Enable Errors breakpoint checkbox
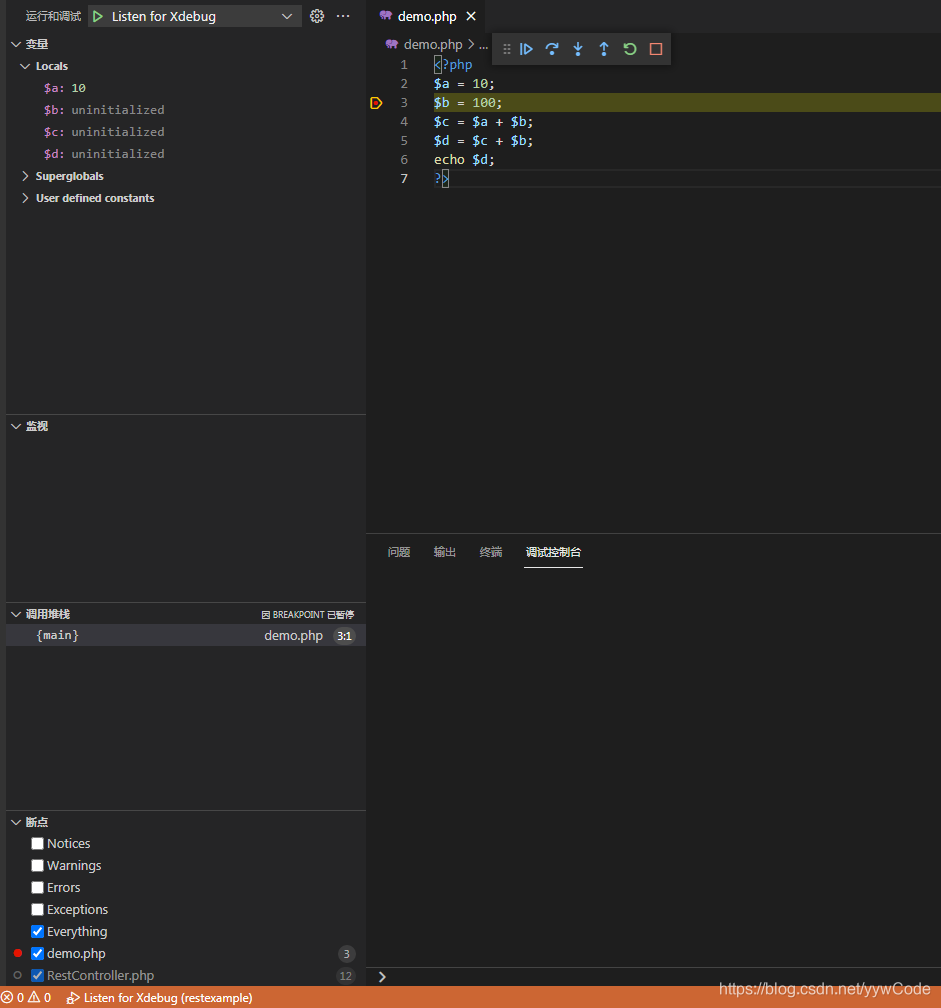This screenshot has height=1008, width=941. (37, 887)
